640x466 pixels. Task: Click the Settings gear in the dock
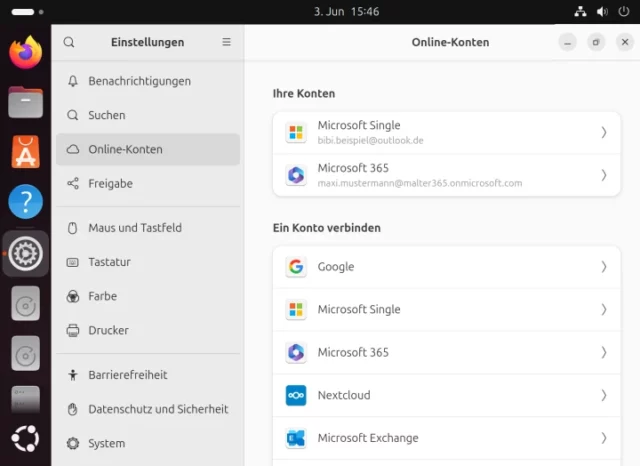(x=25, y=253)
